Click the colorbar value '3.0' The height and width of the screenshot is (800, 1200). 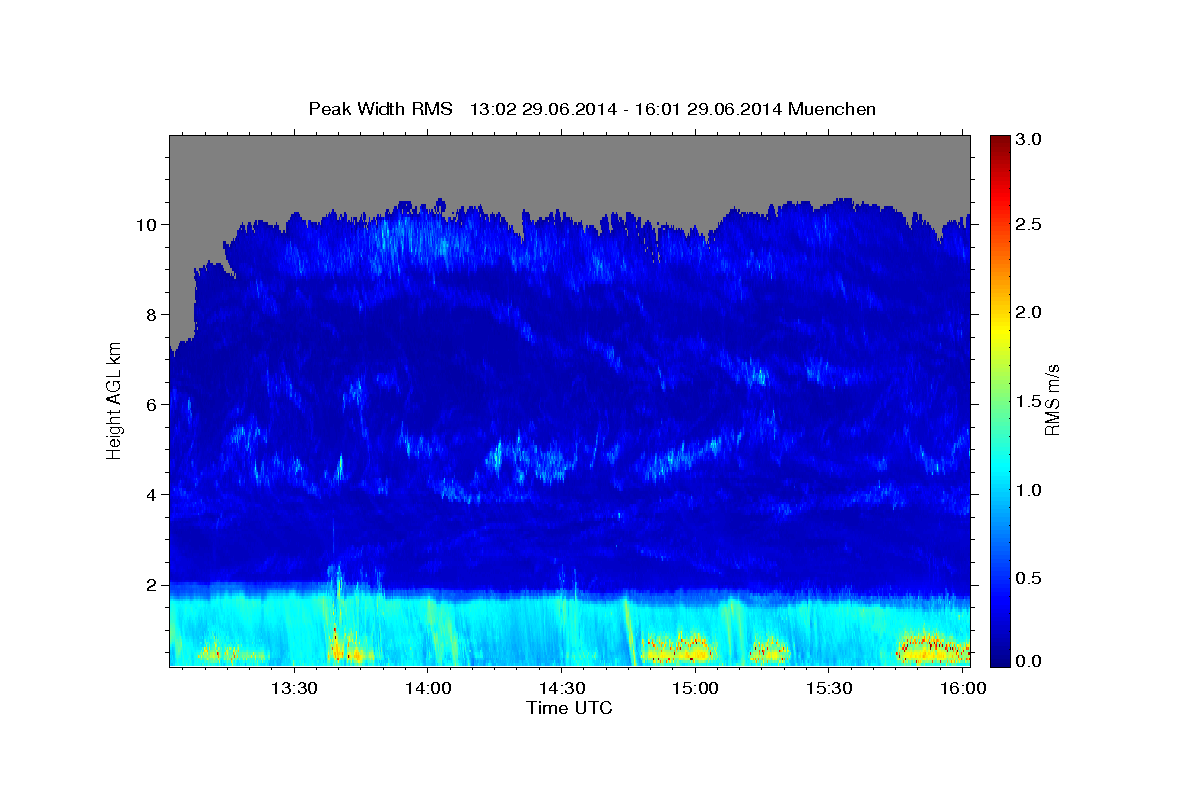(1029, 140)
